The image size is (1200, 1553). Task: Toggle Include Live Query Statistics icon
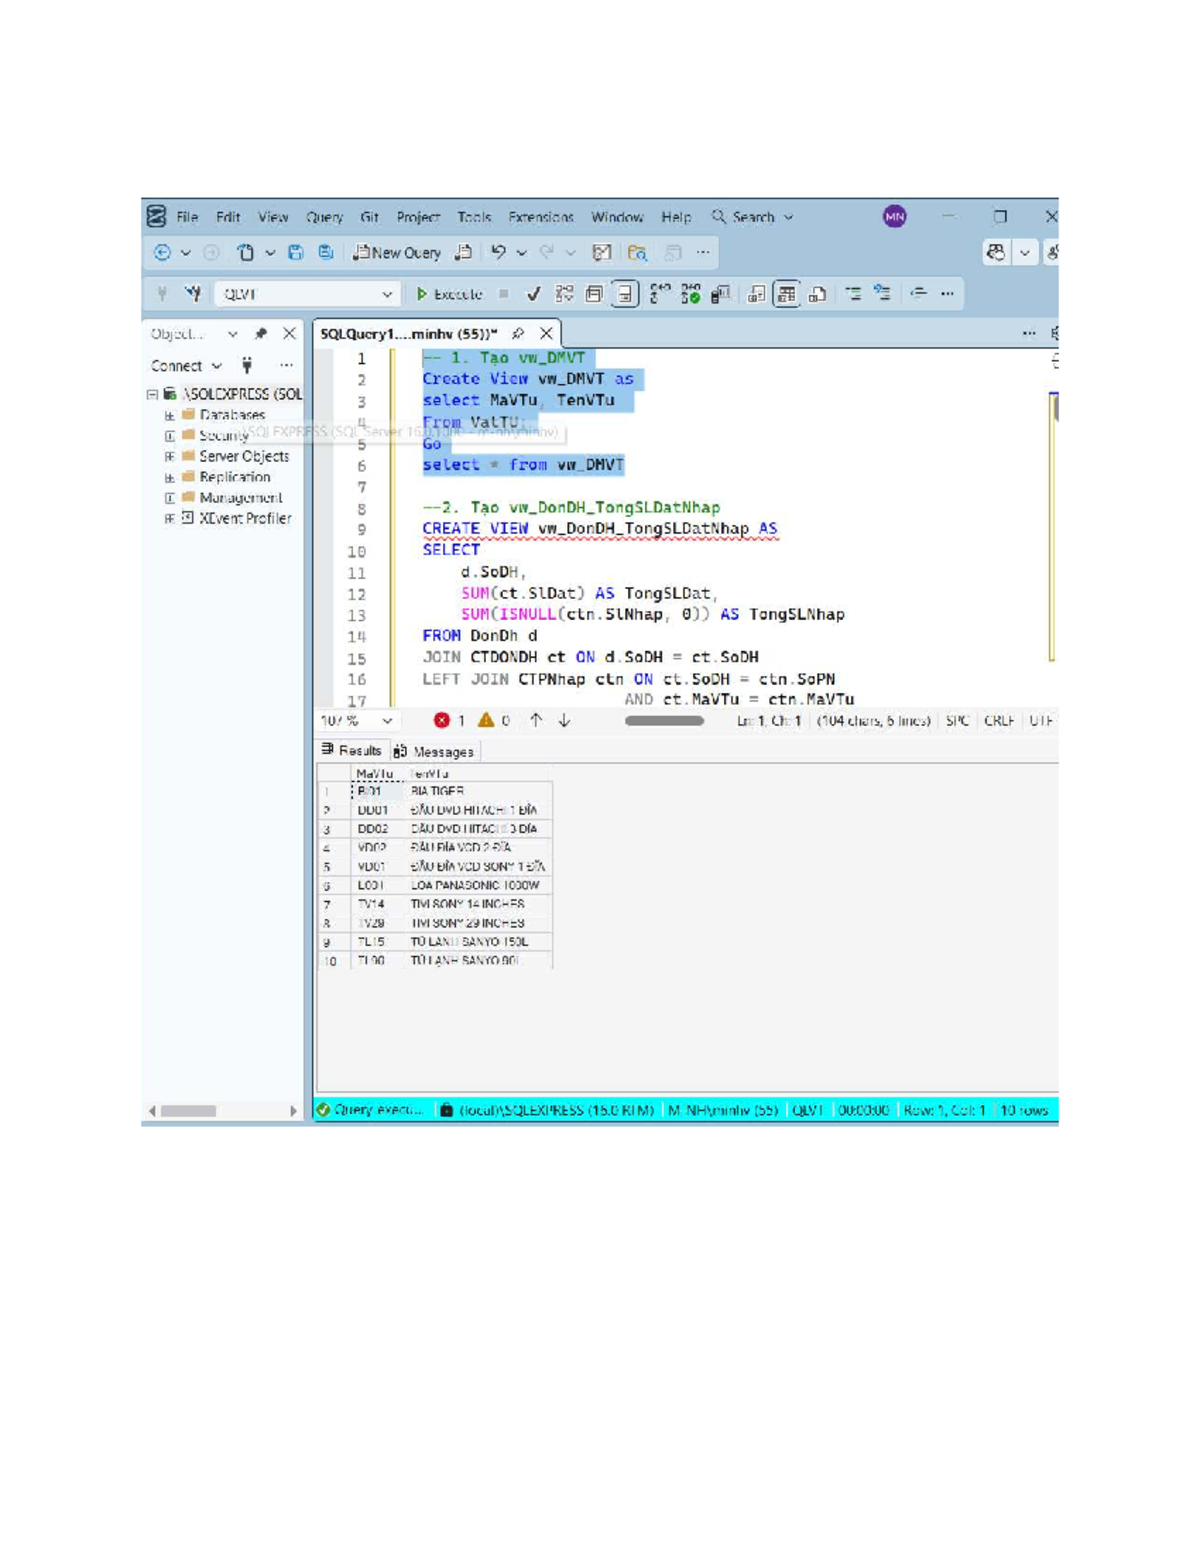pos(691,294)
